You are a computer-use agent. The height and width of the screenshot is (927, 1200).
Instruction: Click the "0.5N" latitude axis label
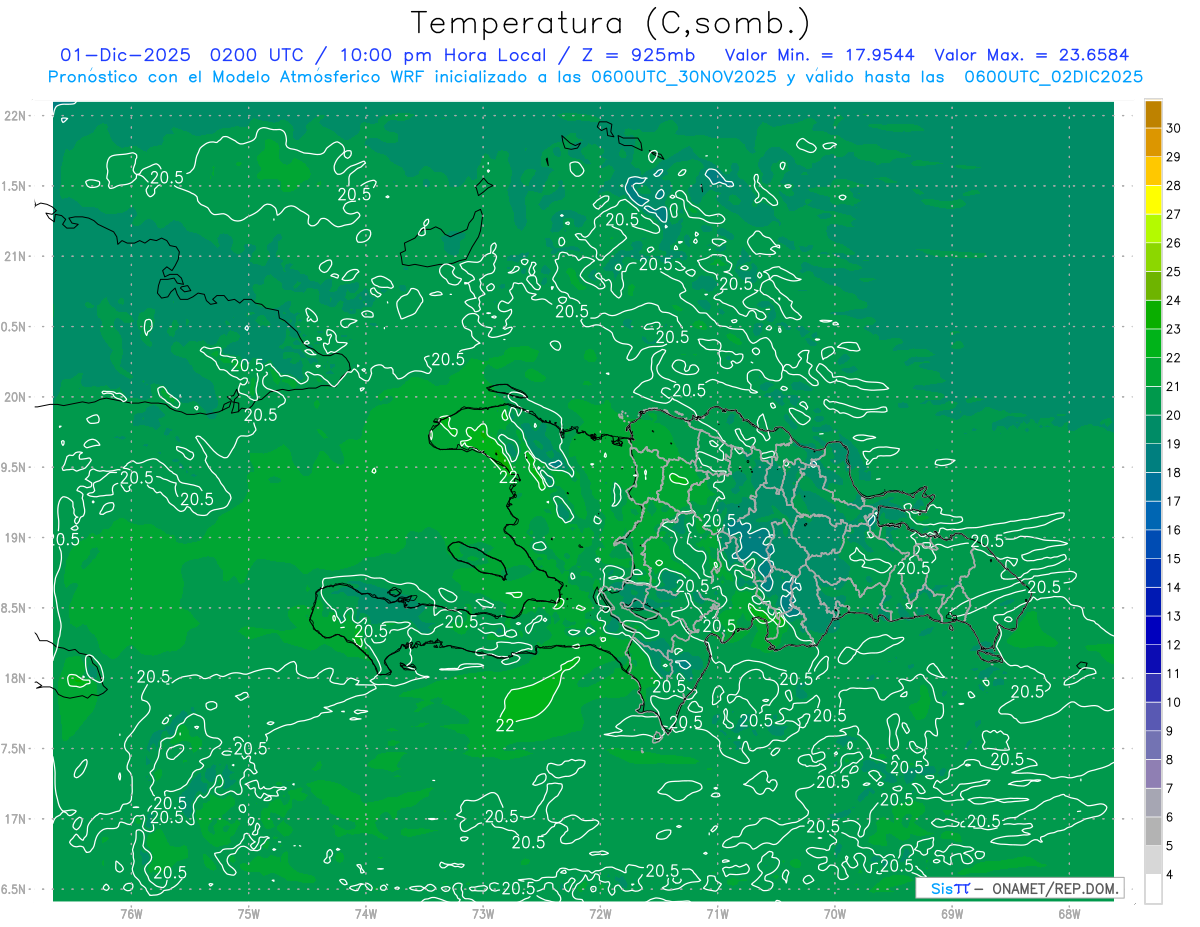15,327
